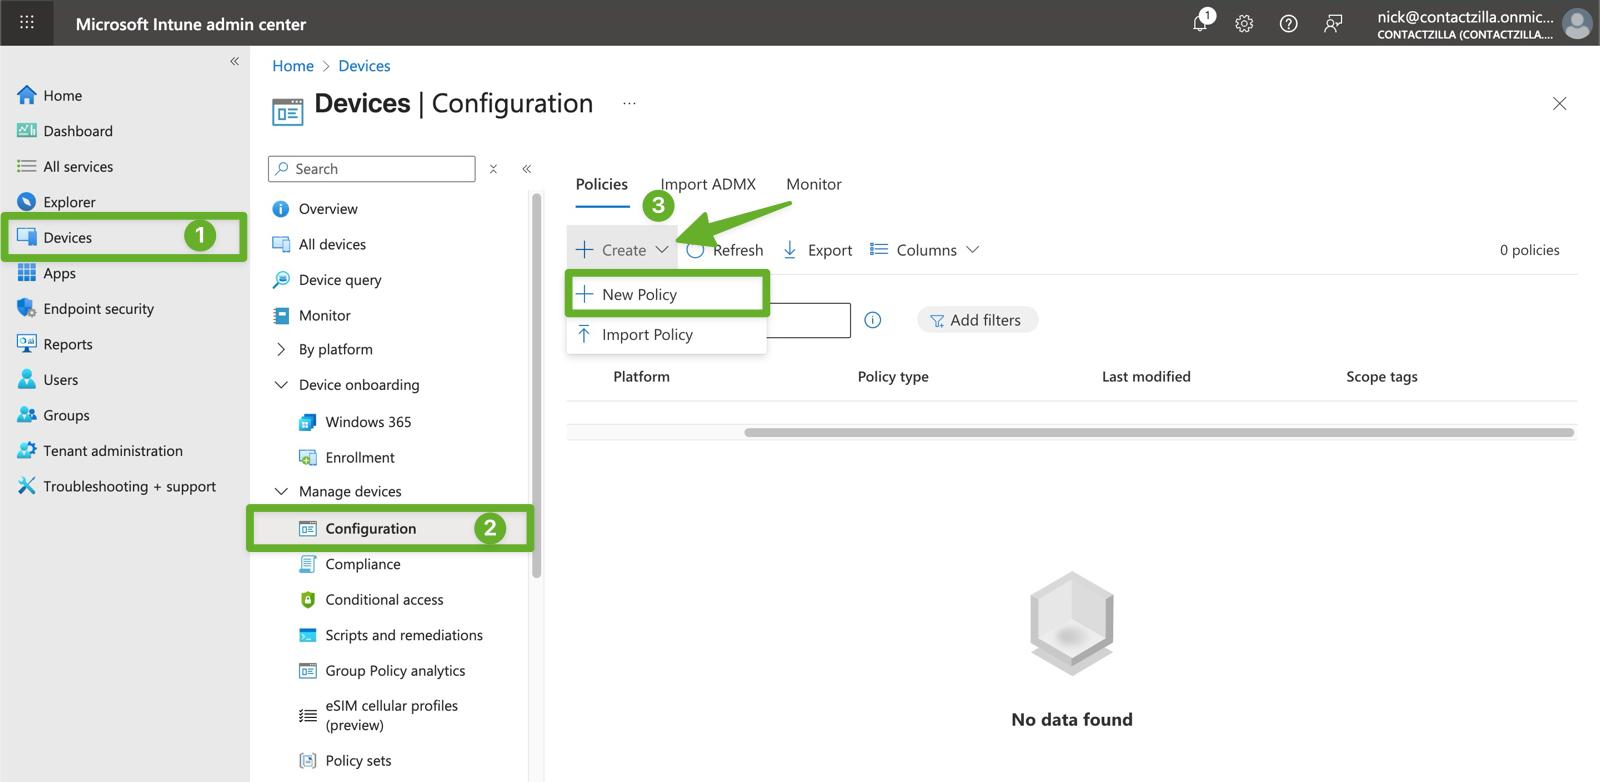Open the notifications bell
The image size is (1600, 782).
[x=1201, y=23]
